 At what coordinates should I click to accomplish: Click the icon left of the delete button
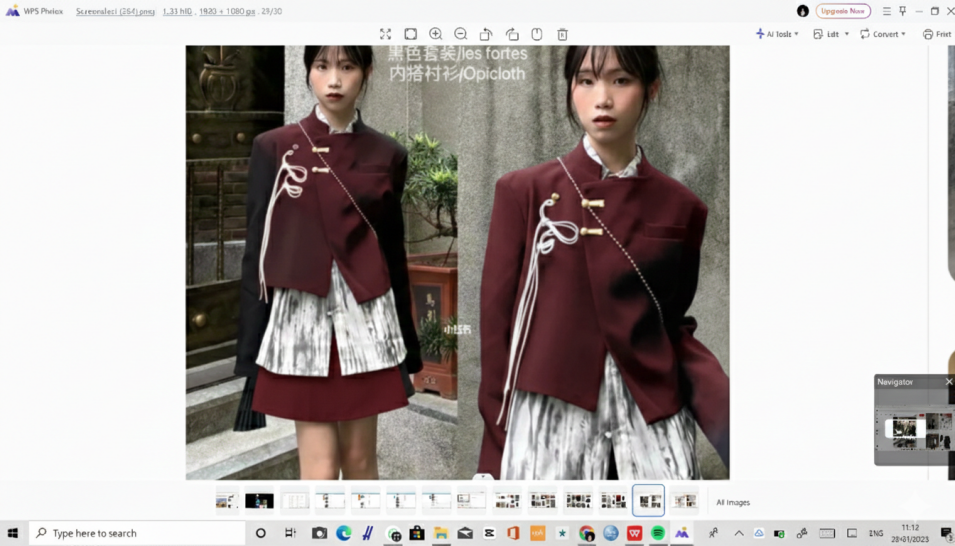pos(537,34)
